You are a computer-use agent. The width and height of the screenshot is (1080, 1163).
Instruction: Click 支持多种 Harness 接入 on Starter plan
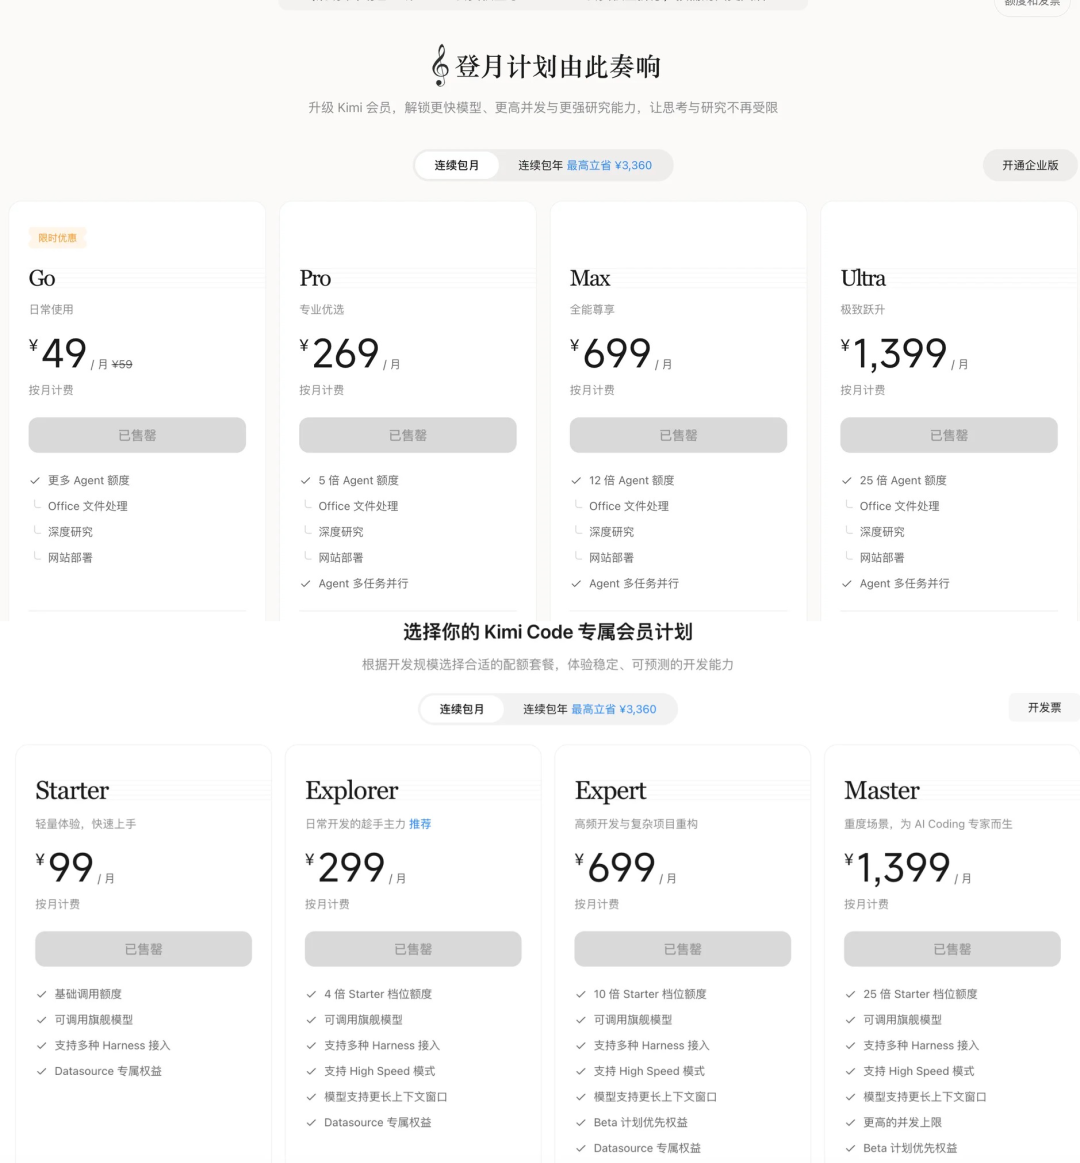coord(113,1046)
